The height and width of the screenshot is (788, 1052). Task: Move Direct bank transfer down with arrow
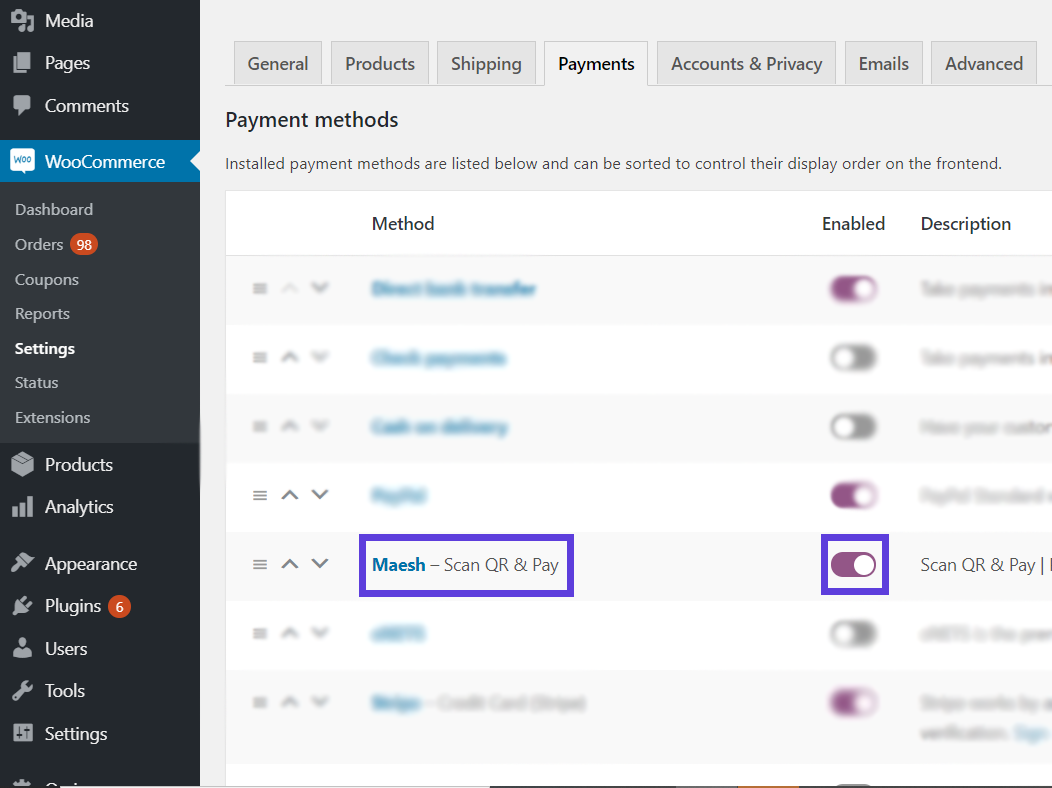point(320,288)
